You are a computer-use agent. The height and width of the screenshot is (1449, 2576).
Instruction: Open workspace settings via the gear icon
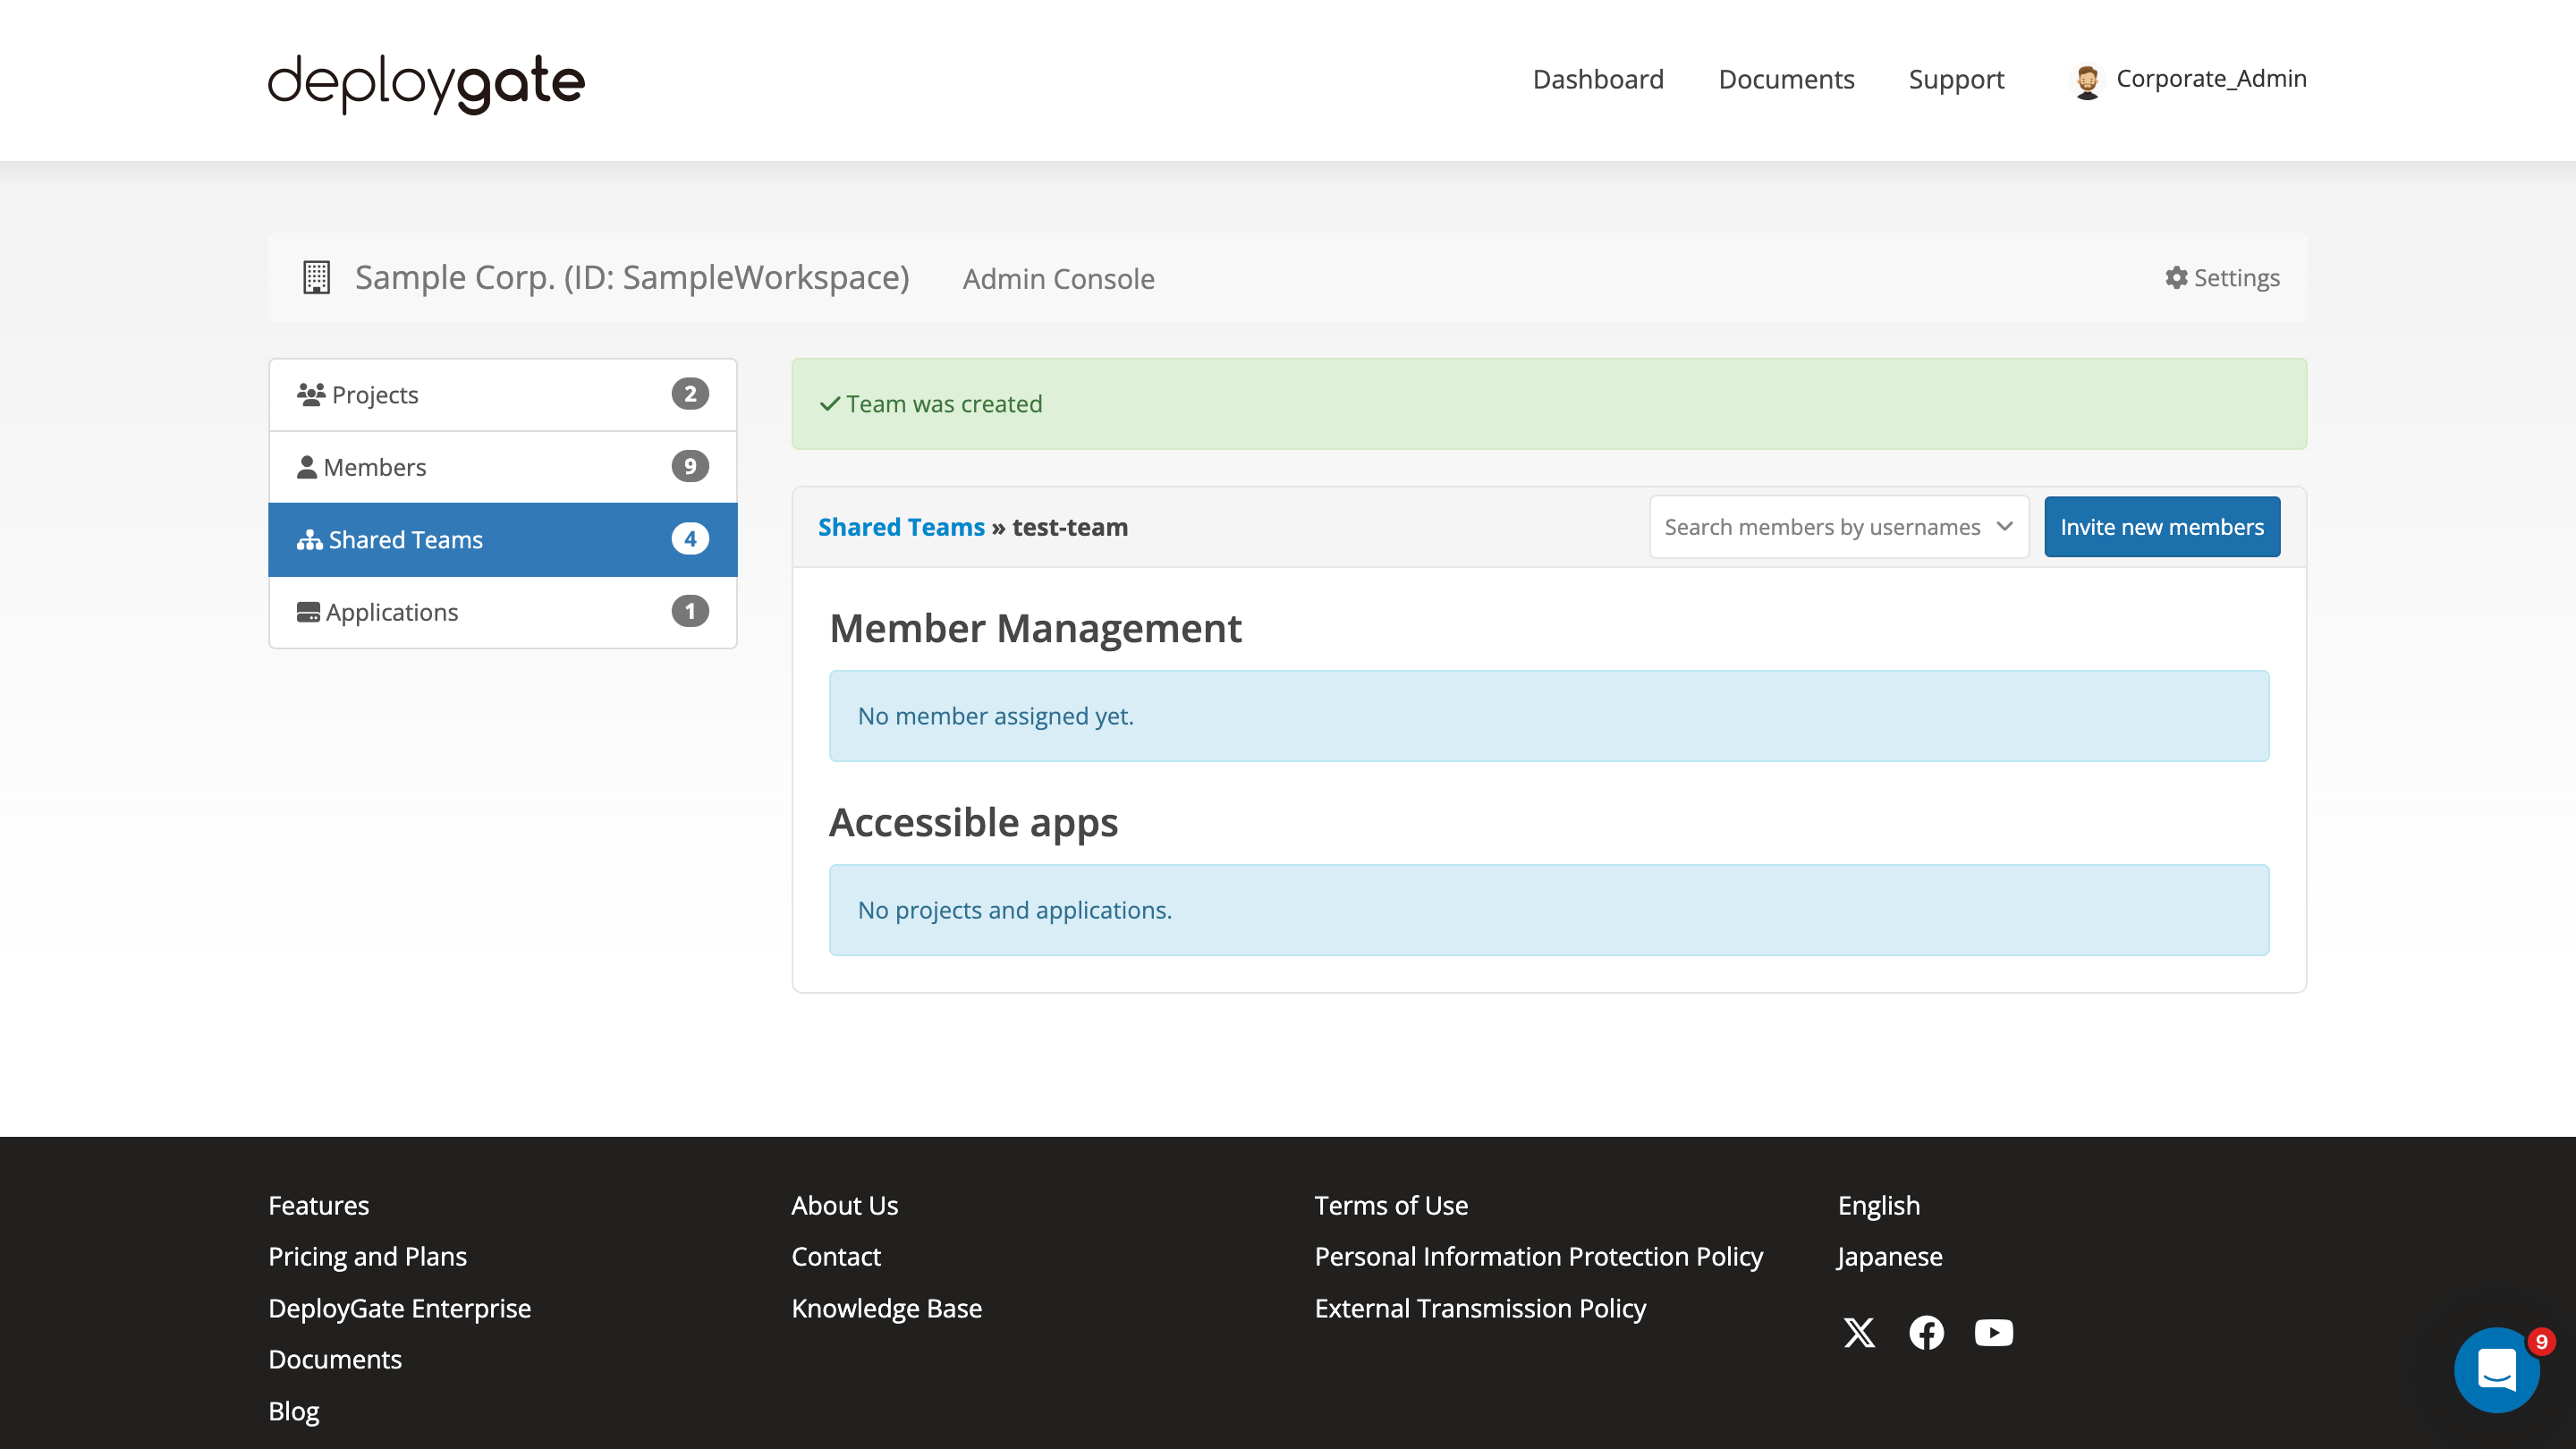coord(2176,278)
